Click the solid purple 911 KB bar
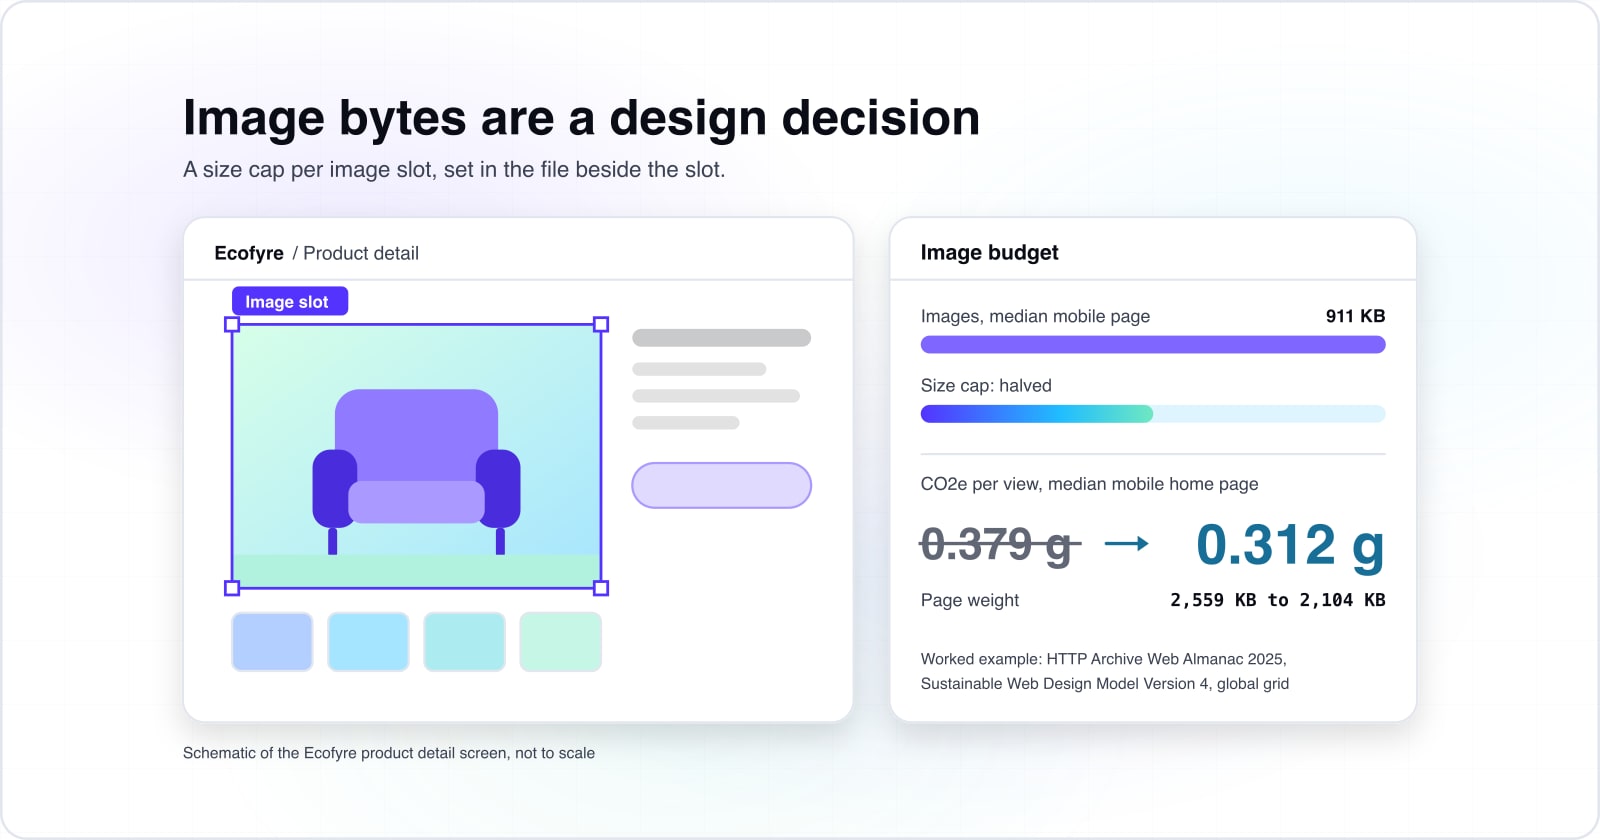 point(1153,345)
